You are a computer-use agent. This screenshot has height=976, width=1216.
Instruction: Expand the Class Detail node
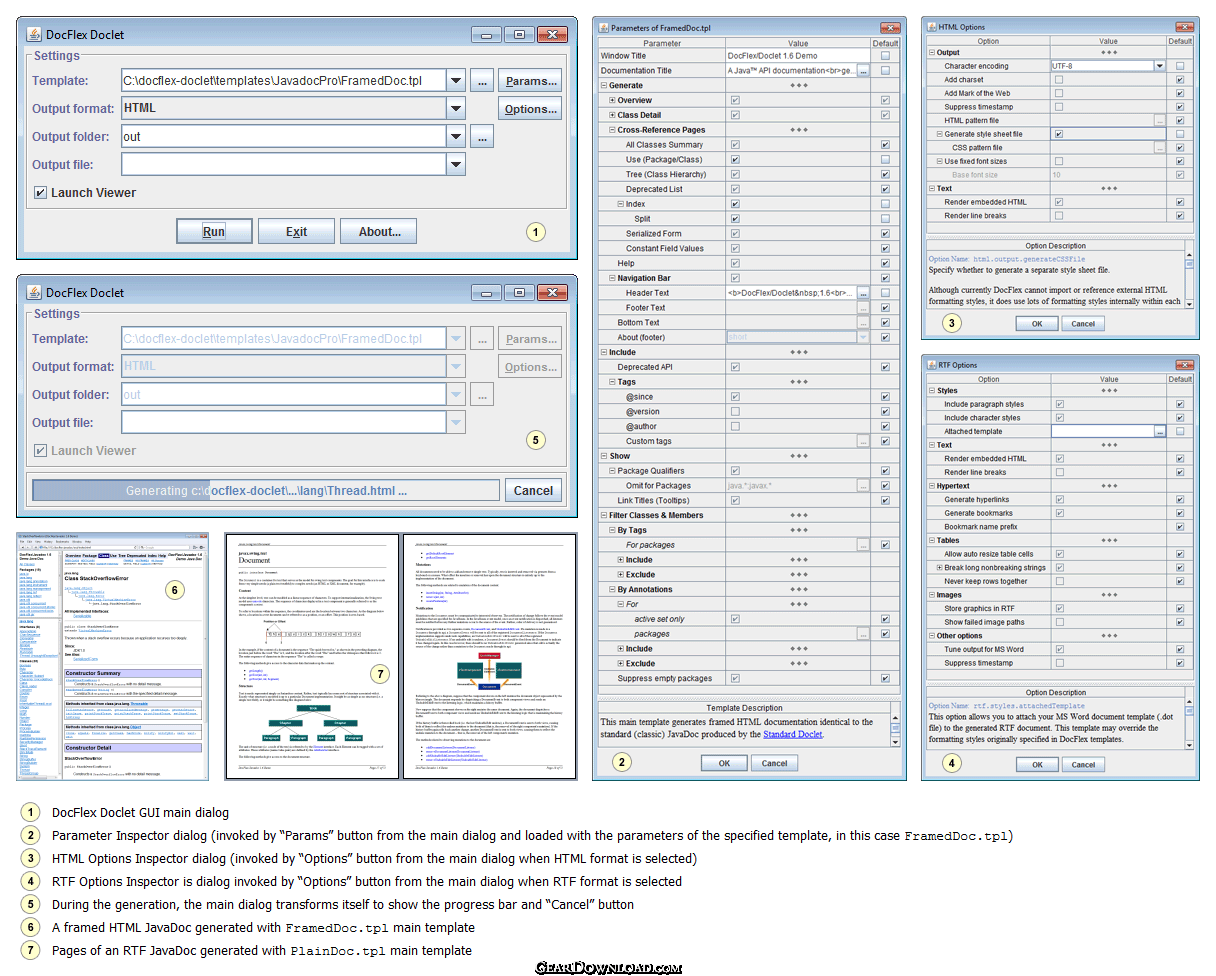click(613, 115)
